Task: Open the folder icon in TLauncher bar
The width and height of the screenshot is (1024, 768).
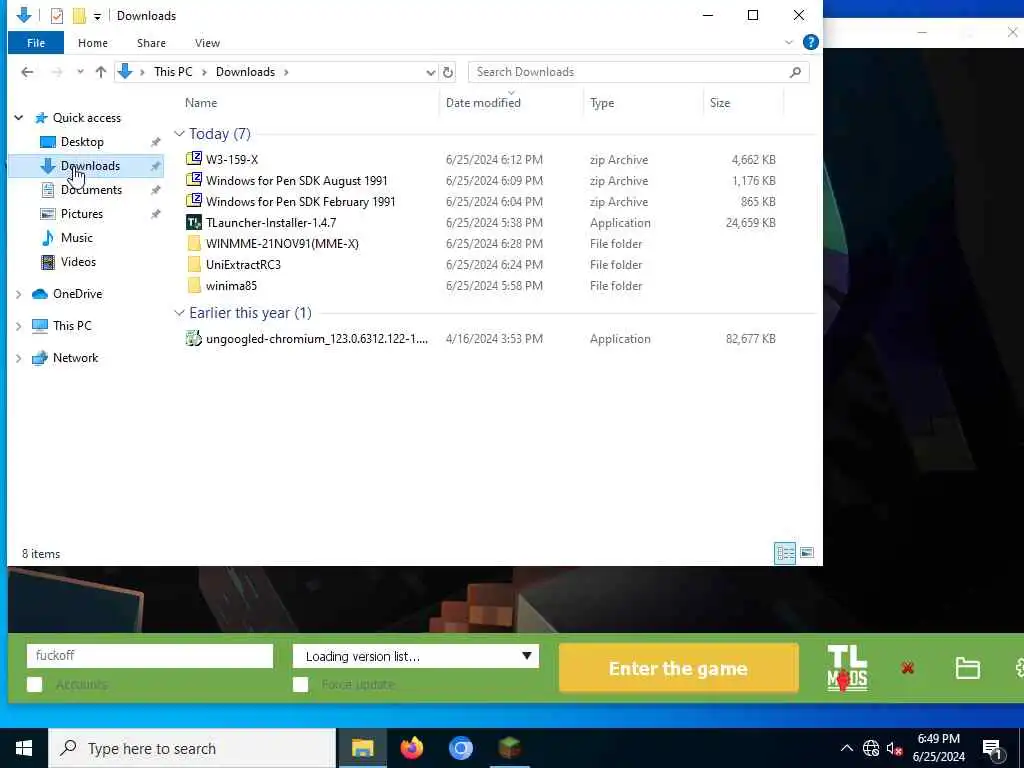Action: [x=967, y=668]
